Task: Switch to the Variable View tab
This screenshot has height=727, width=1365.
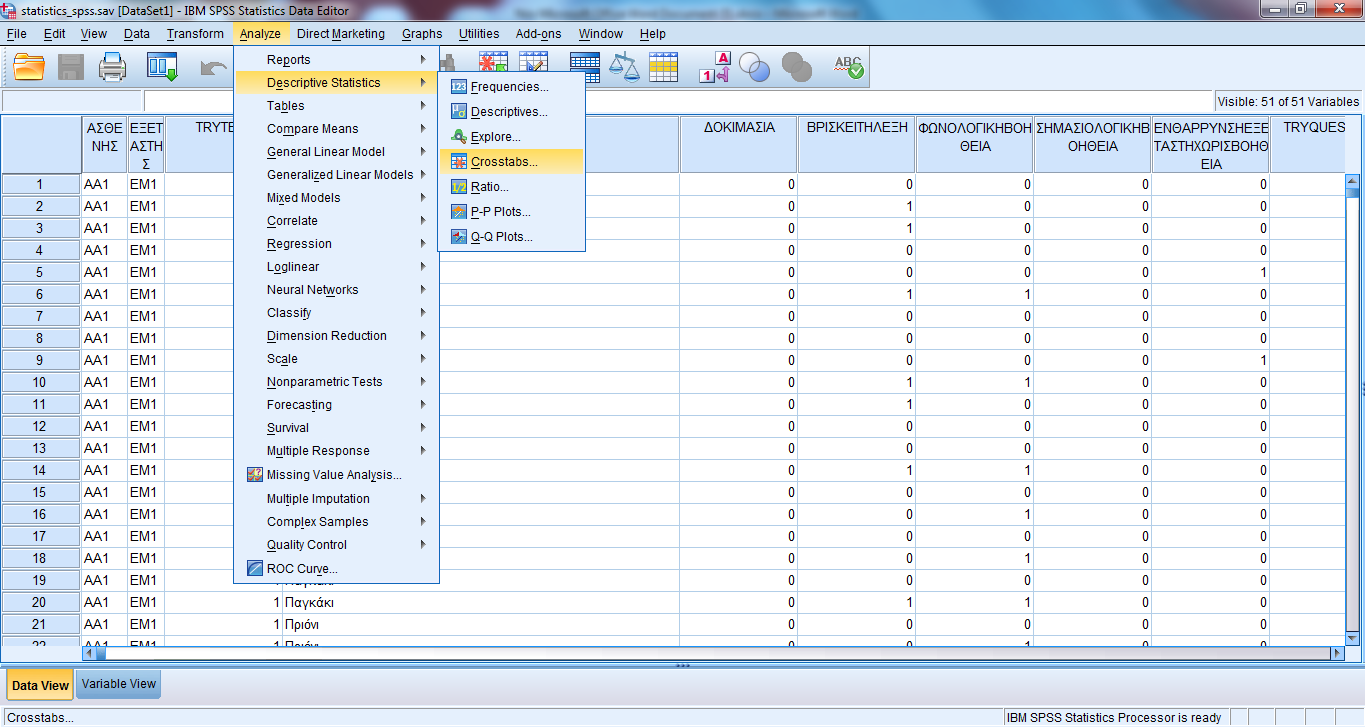Action: point(119,684)
